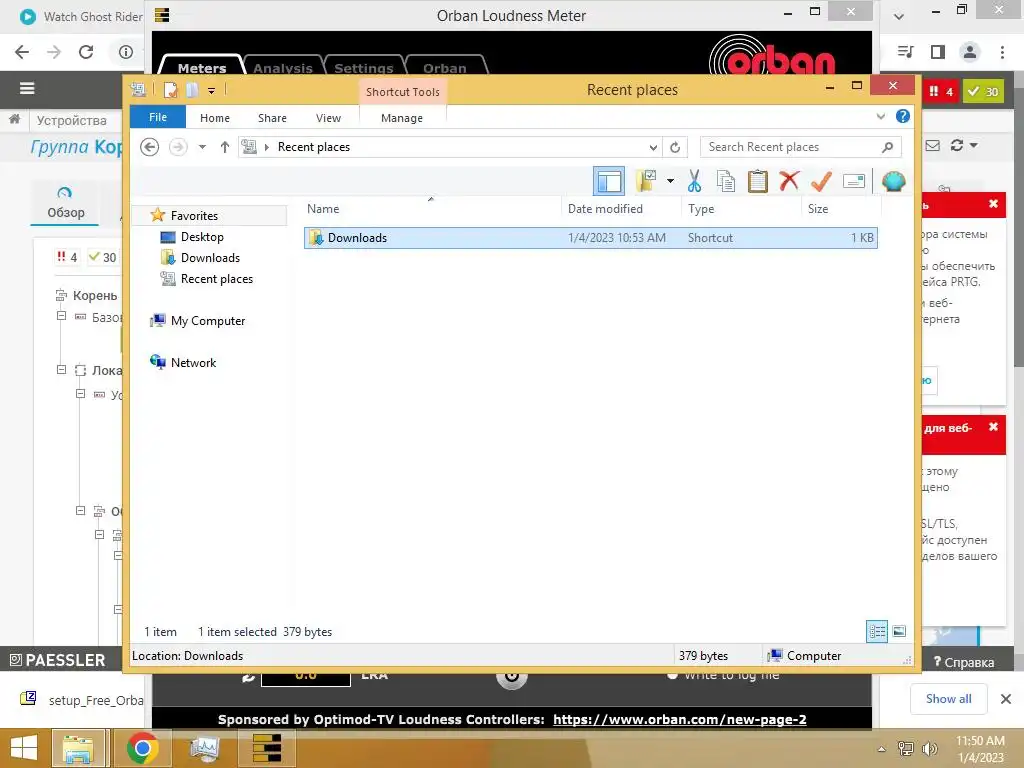Click green badge showing 30 in PRTG header
Screen dimensions: 1024x768
pos(984,91)
